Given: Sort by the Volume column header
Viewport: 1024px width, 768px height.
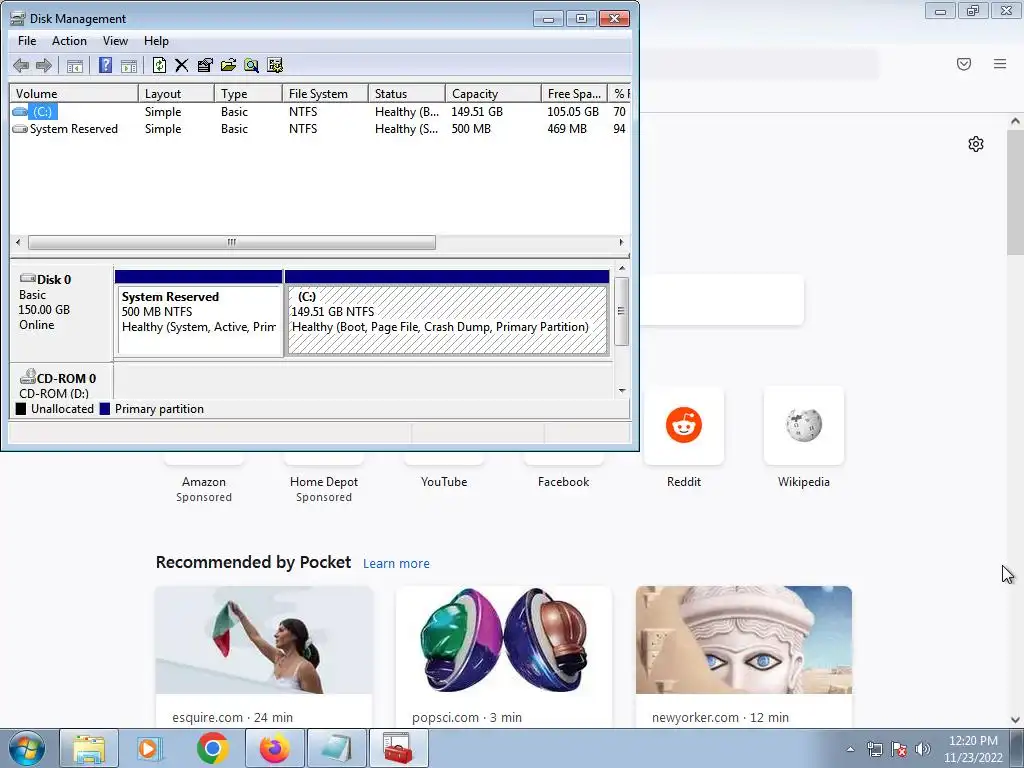Looking at the screenshot, I should pyautogui.click(x=74, y=93).
